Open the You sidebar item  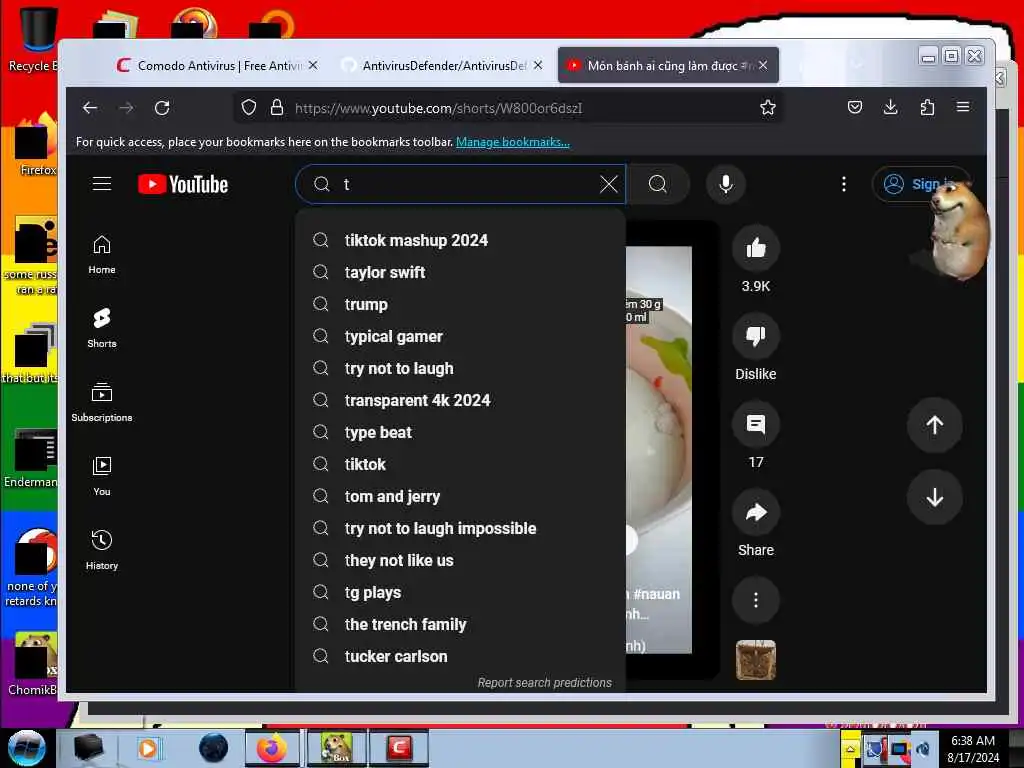coord(102,477)
